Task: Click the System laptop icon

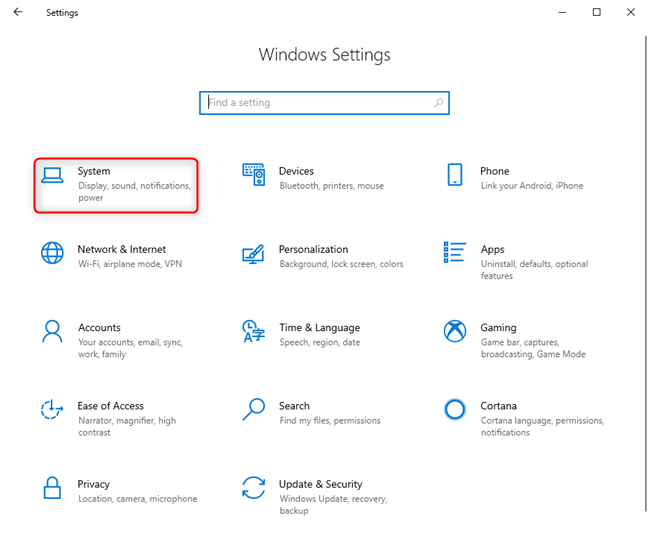Action: click(52, 175)
